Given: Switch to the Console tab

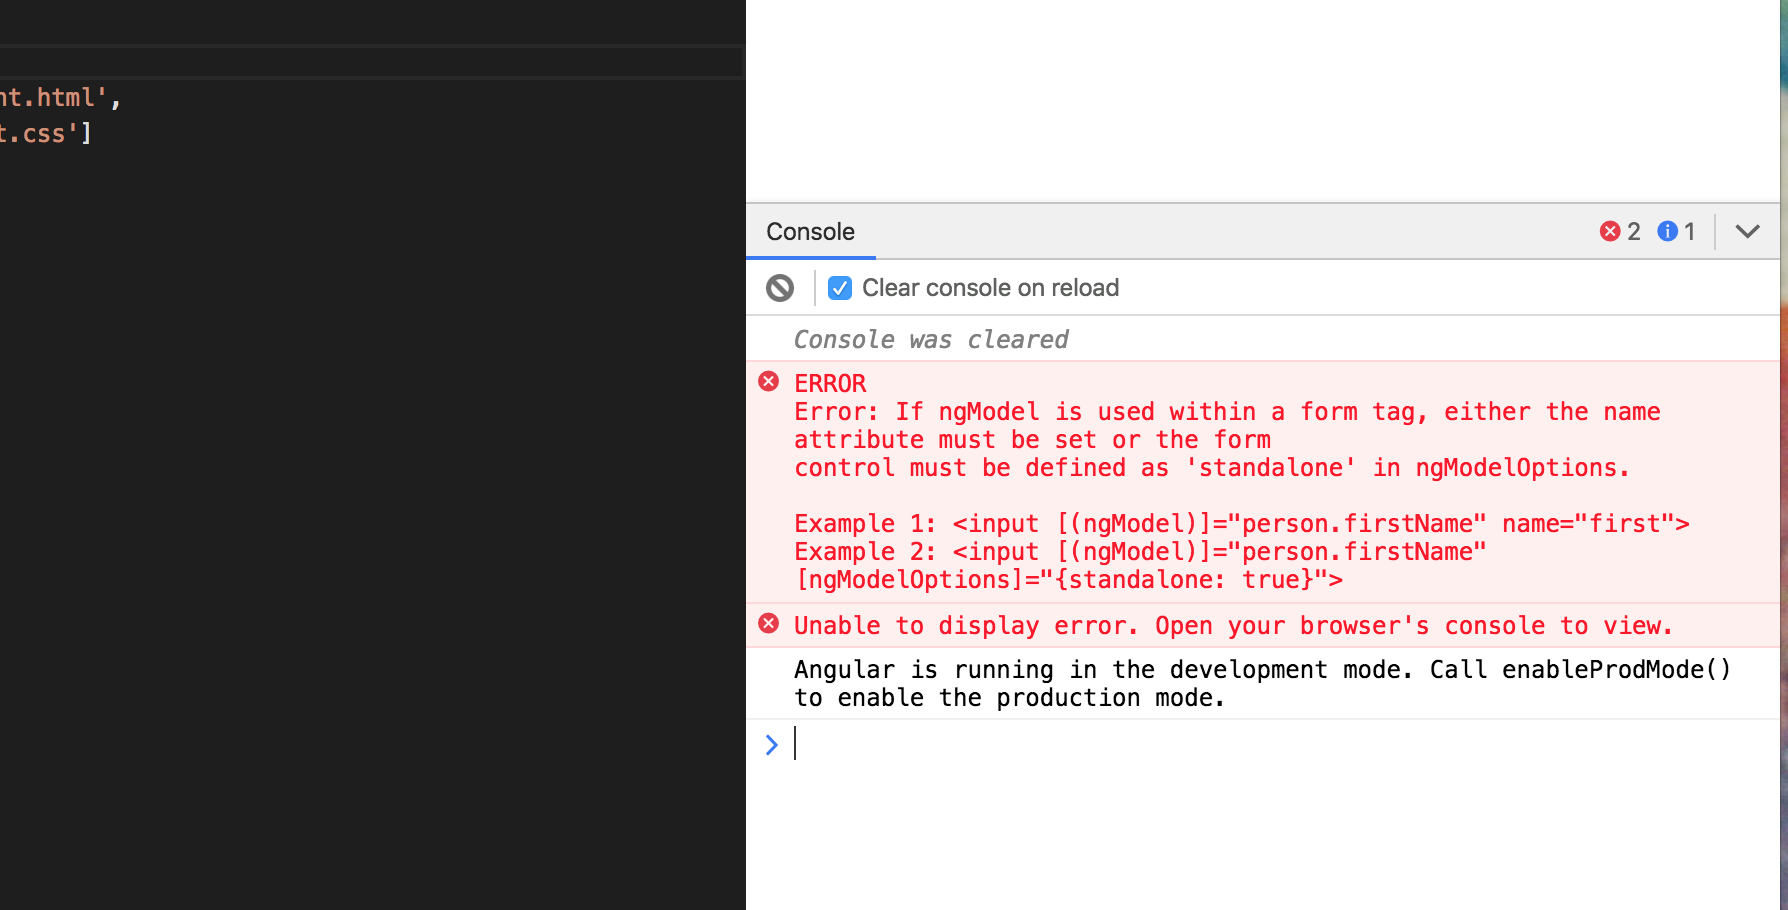Looking at the screenshot, I should click(x=810, y=231).
